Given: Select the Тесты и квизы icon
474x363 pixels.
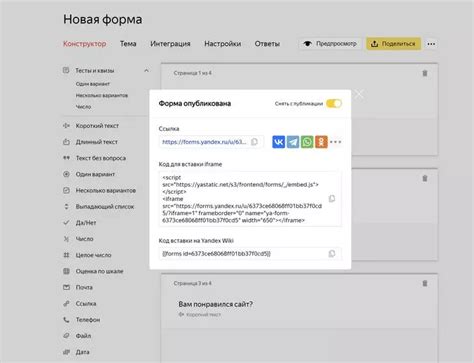Looking at the screenshot, I should click(66, 70).
